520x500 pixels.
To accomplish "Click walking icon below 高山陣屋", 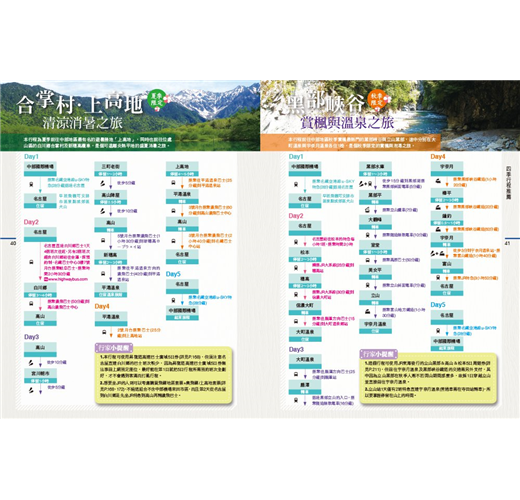I will click(103, 211).
